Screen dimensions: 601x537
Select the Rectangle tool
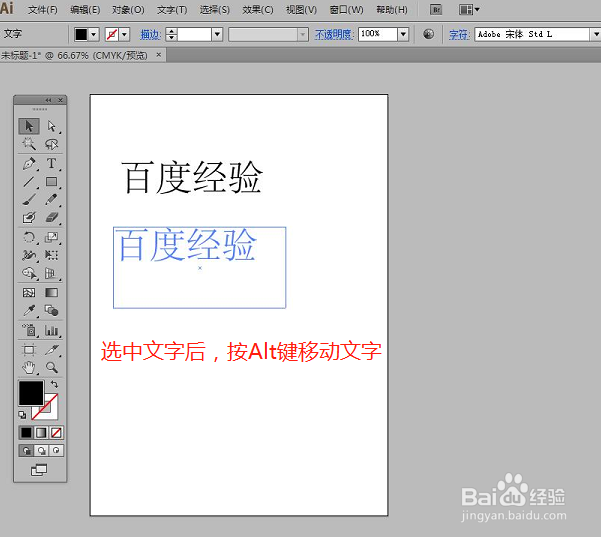pyautogui.click(x=51, y=182)
